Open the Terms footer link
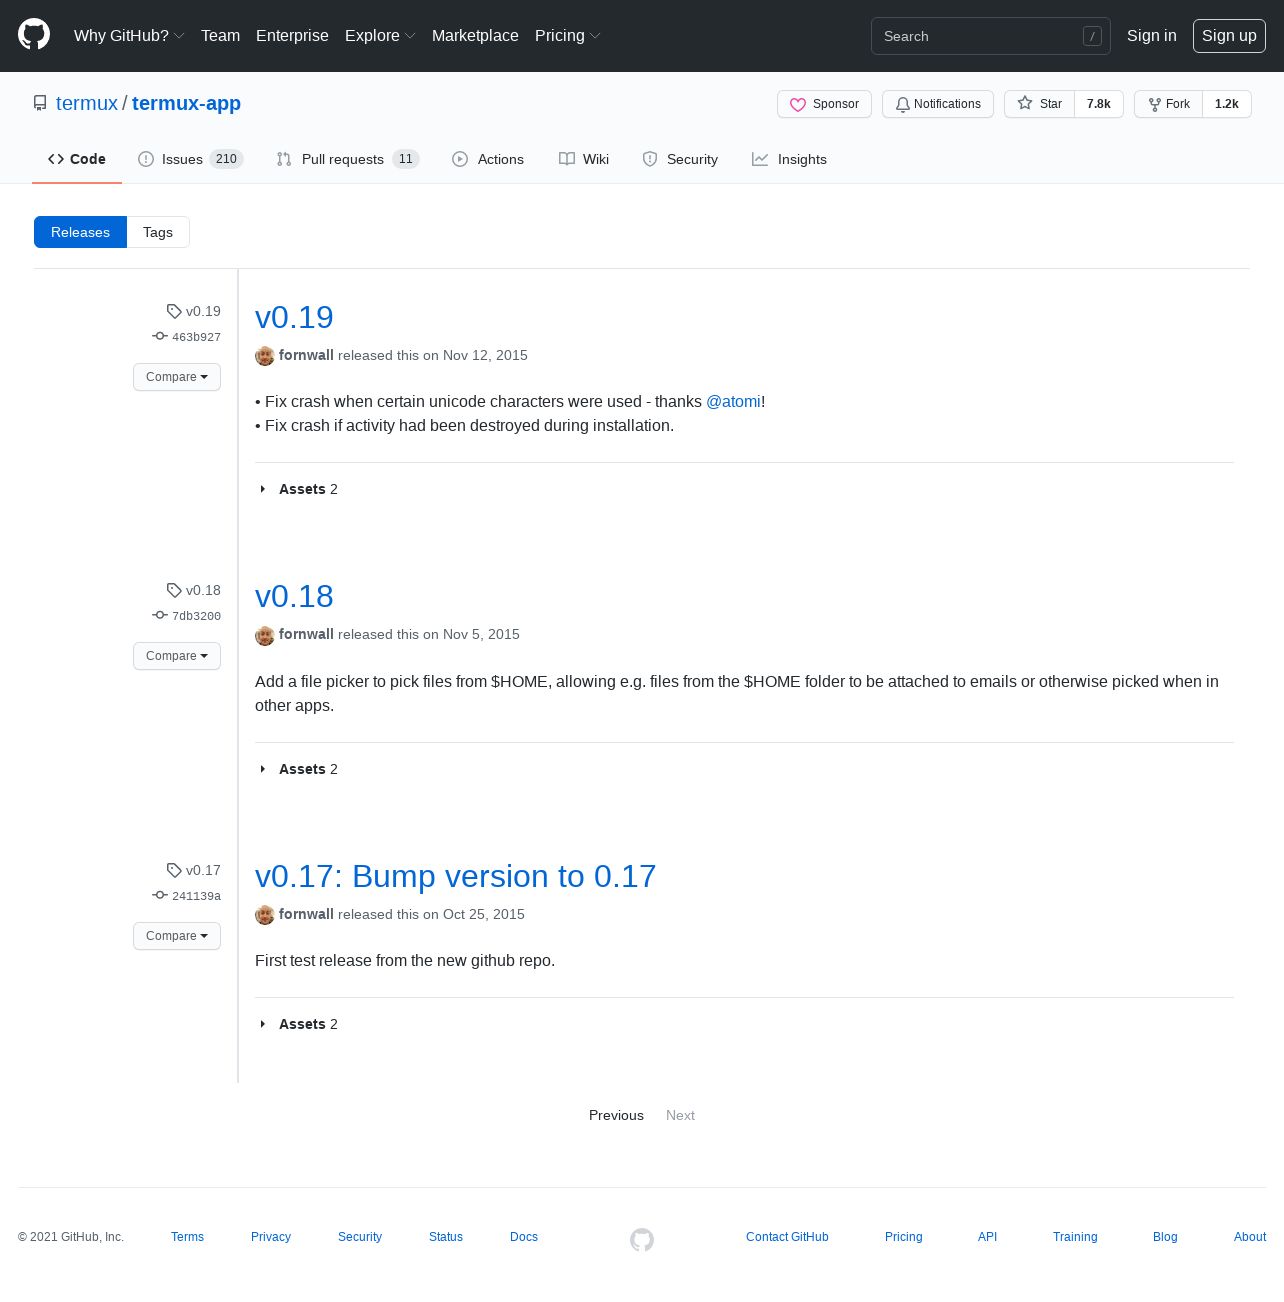1284x1302 pixels. 187,1237
